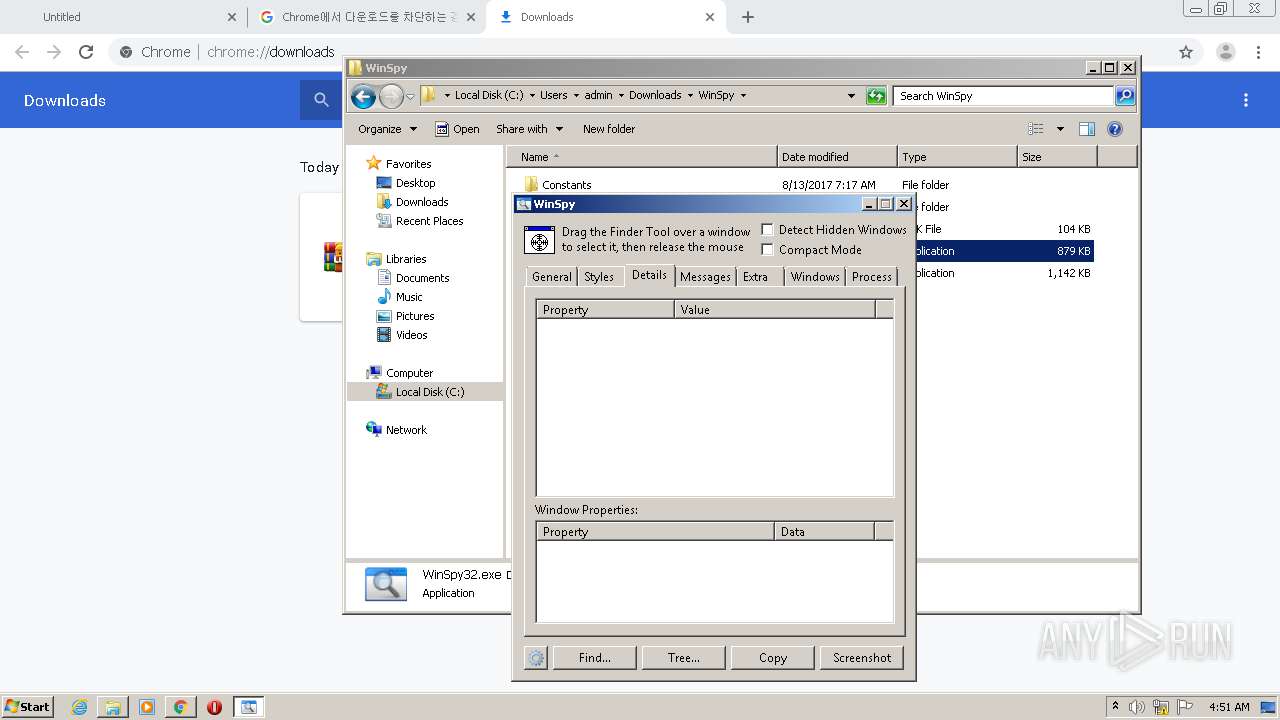Go forward in Explorer window
This screenshot has height=720, width=1280.
[391, 96]
